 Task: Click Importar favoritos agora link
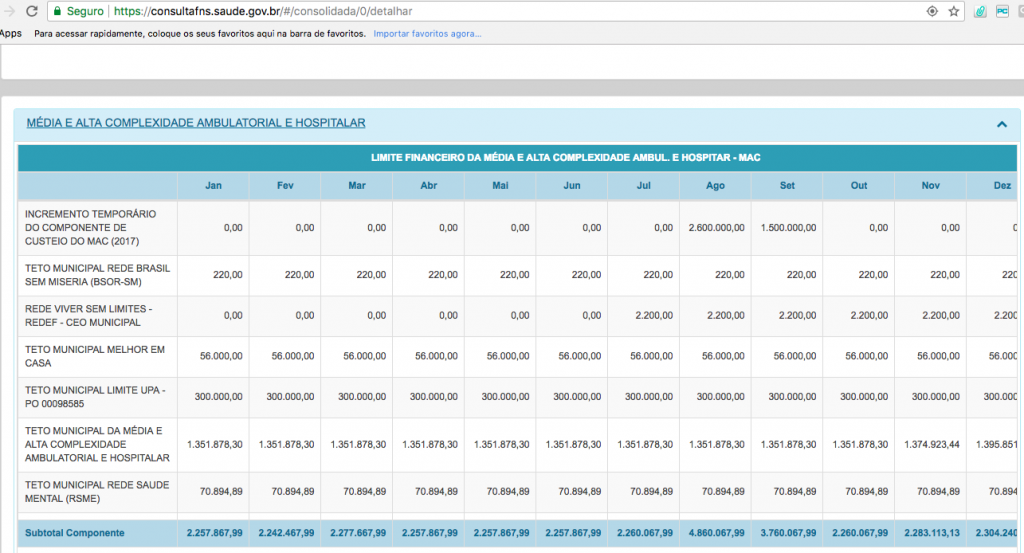pos(427,34)
